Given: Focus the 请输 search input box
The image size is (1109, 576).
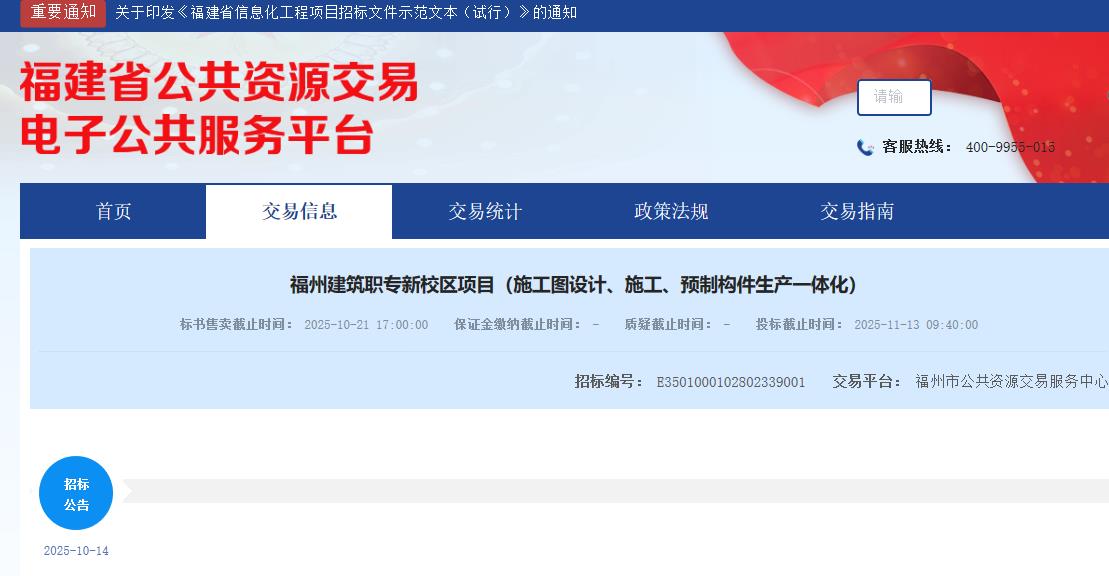Looking at the screenshot, I should point(894,97).
